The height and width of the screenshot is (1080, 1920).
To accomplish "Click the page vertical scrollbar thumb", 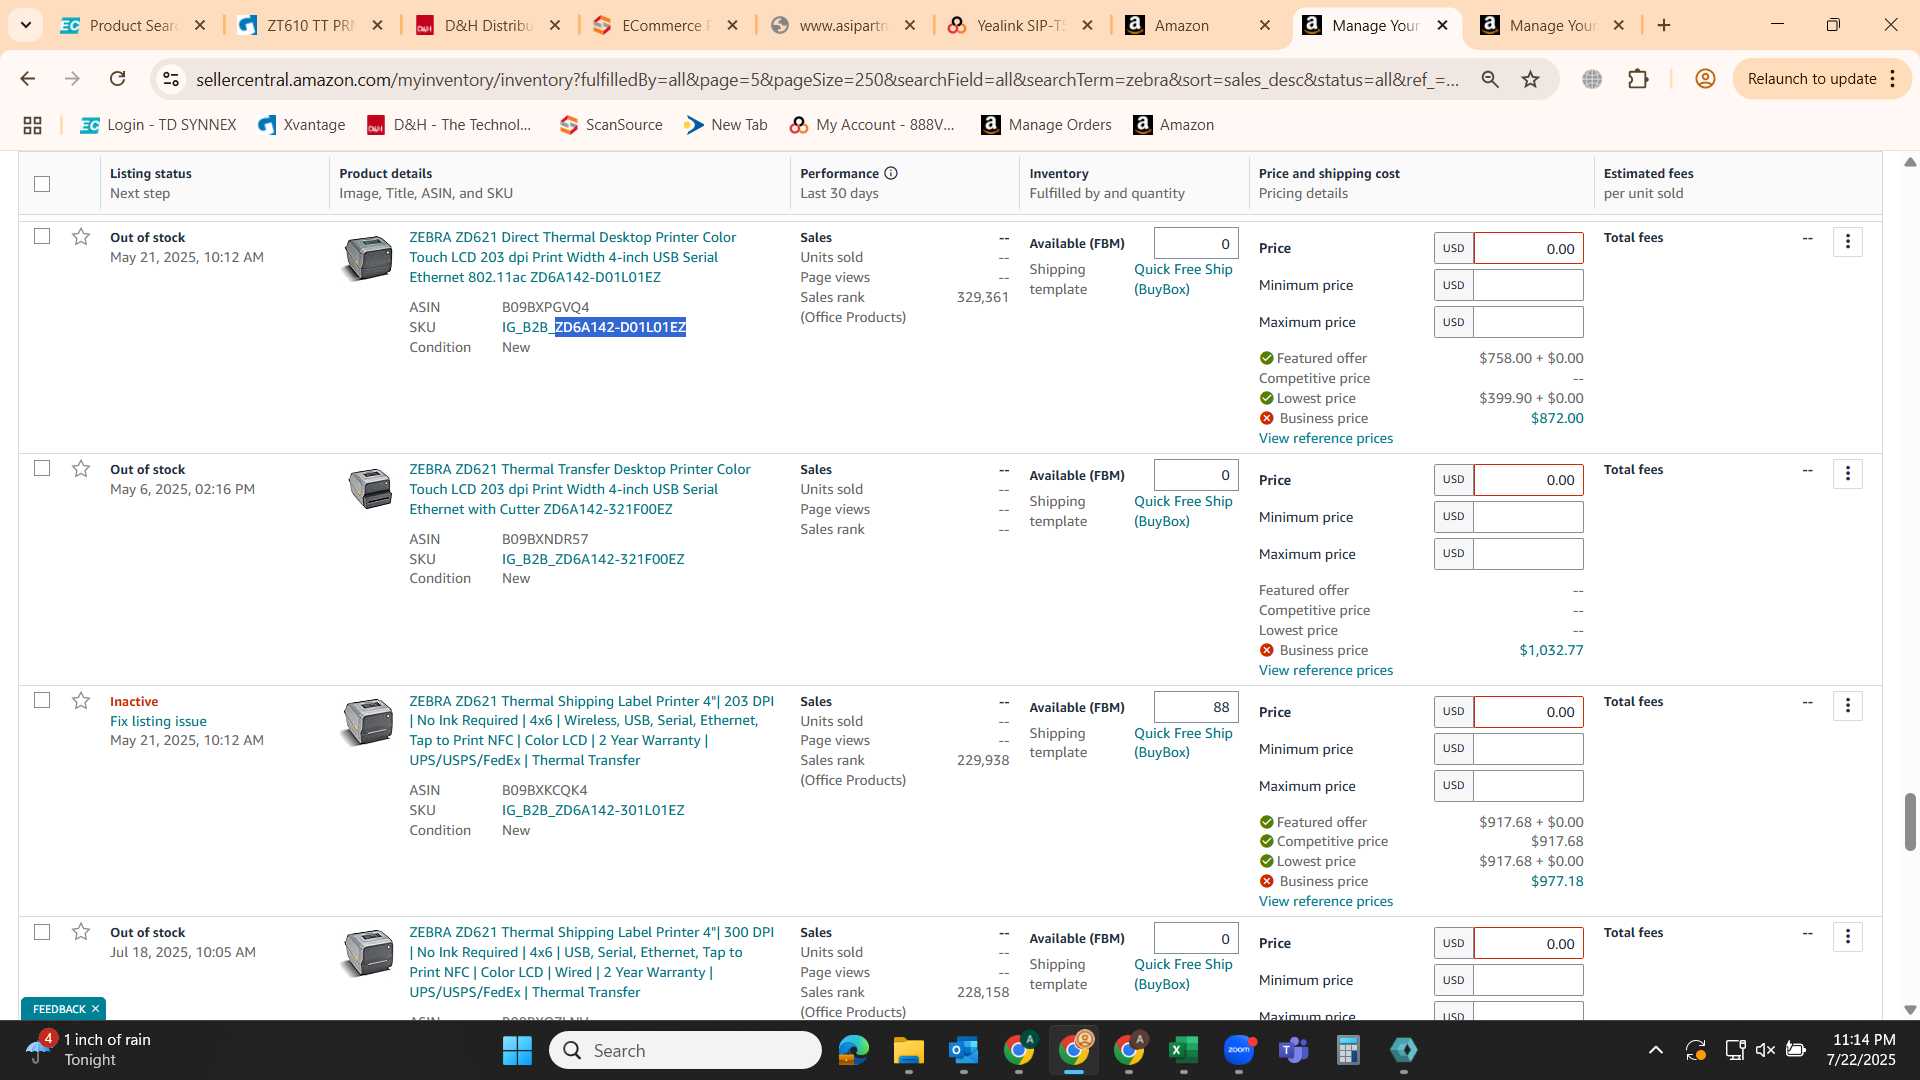I will [x=1909, y=822].
